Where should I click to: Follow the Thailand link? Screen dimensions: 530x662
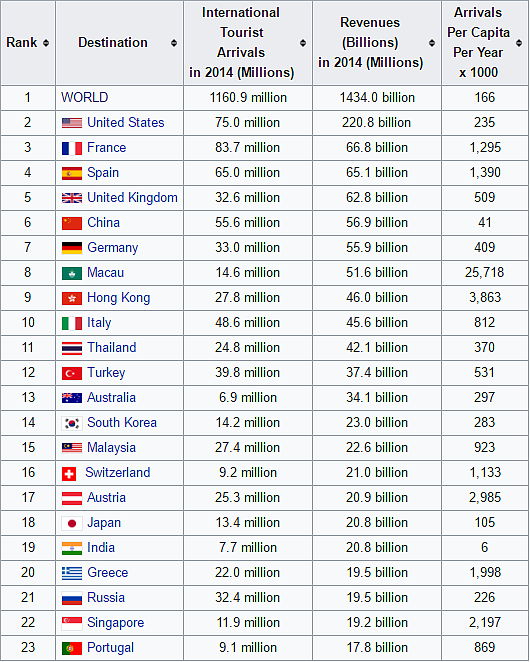[x=111, y=347]
